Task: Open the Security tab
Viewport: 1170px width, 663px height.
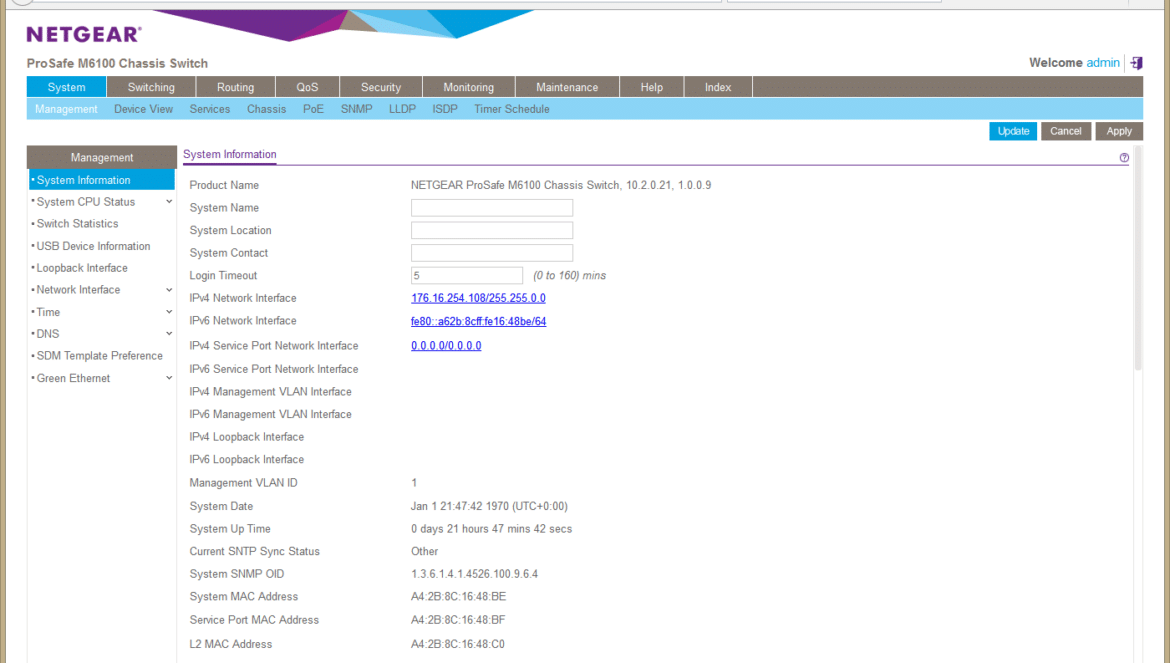Action: pos(381,87)
